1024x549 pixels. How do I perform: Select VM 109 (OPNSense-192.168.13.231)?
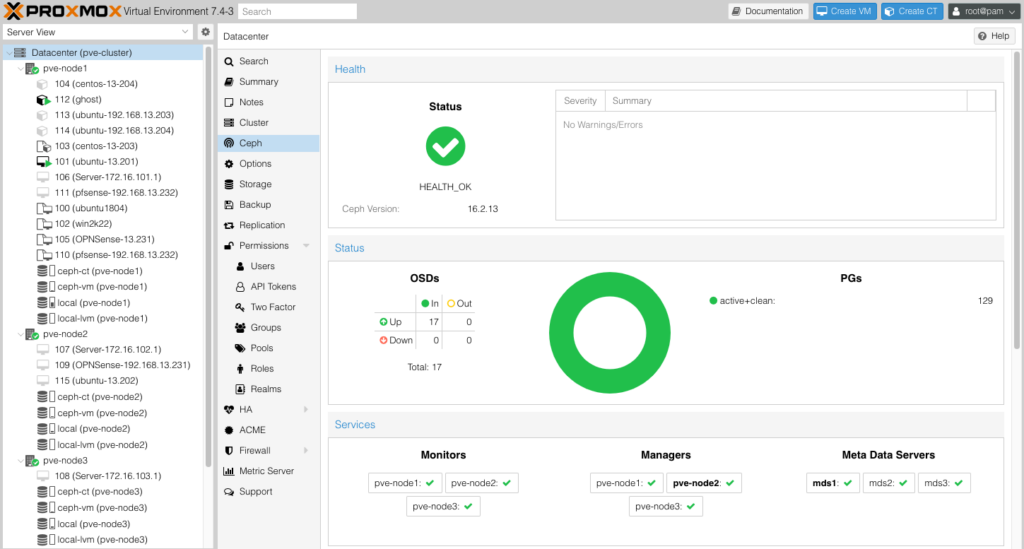(122, 365)
